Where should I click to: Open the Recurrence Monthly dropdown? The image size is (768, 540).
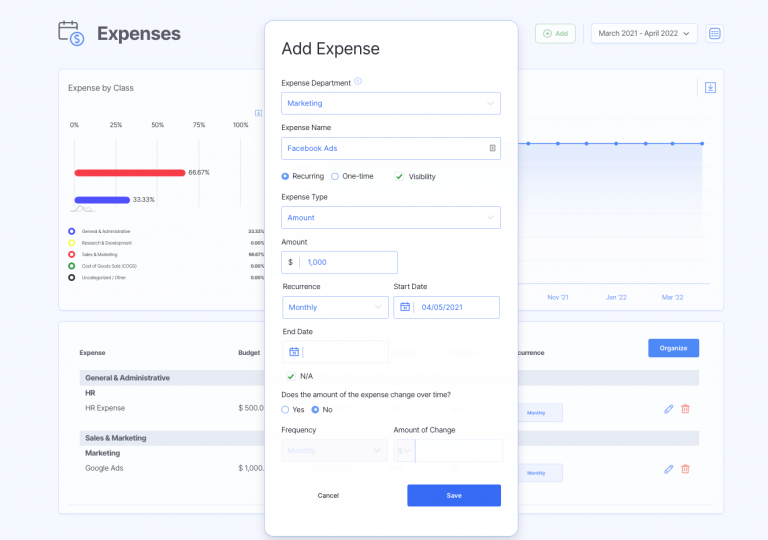tap(335, 307)
